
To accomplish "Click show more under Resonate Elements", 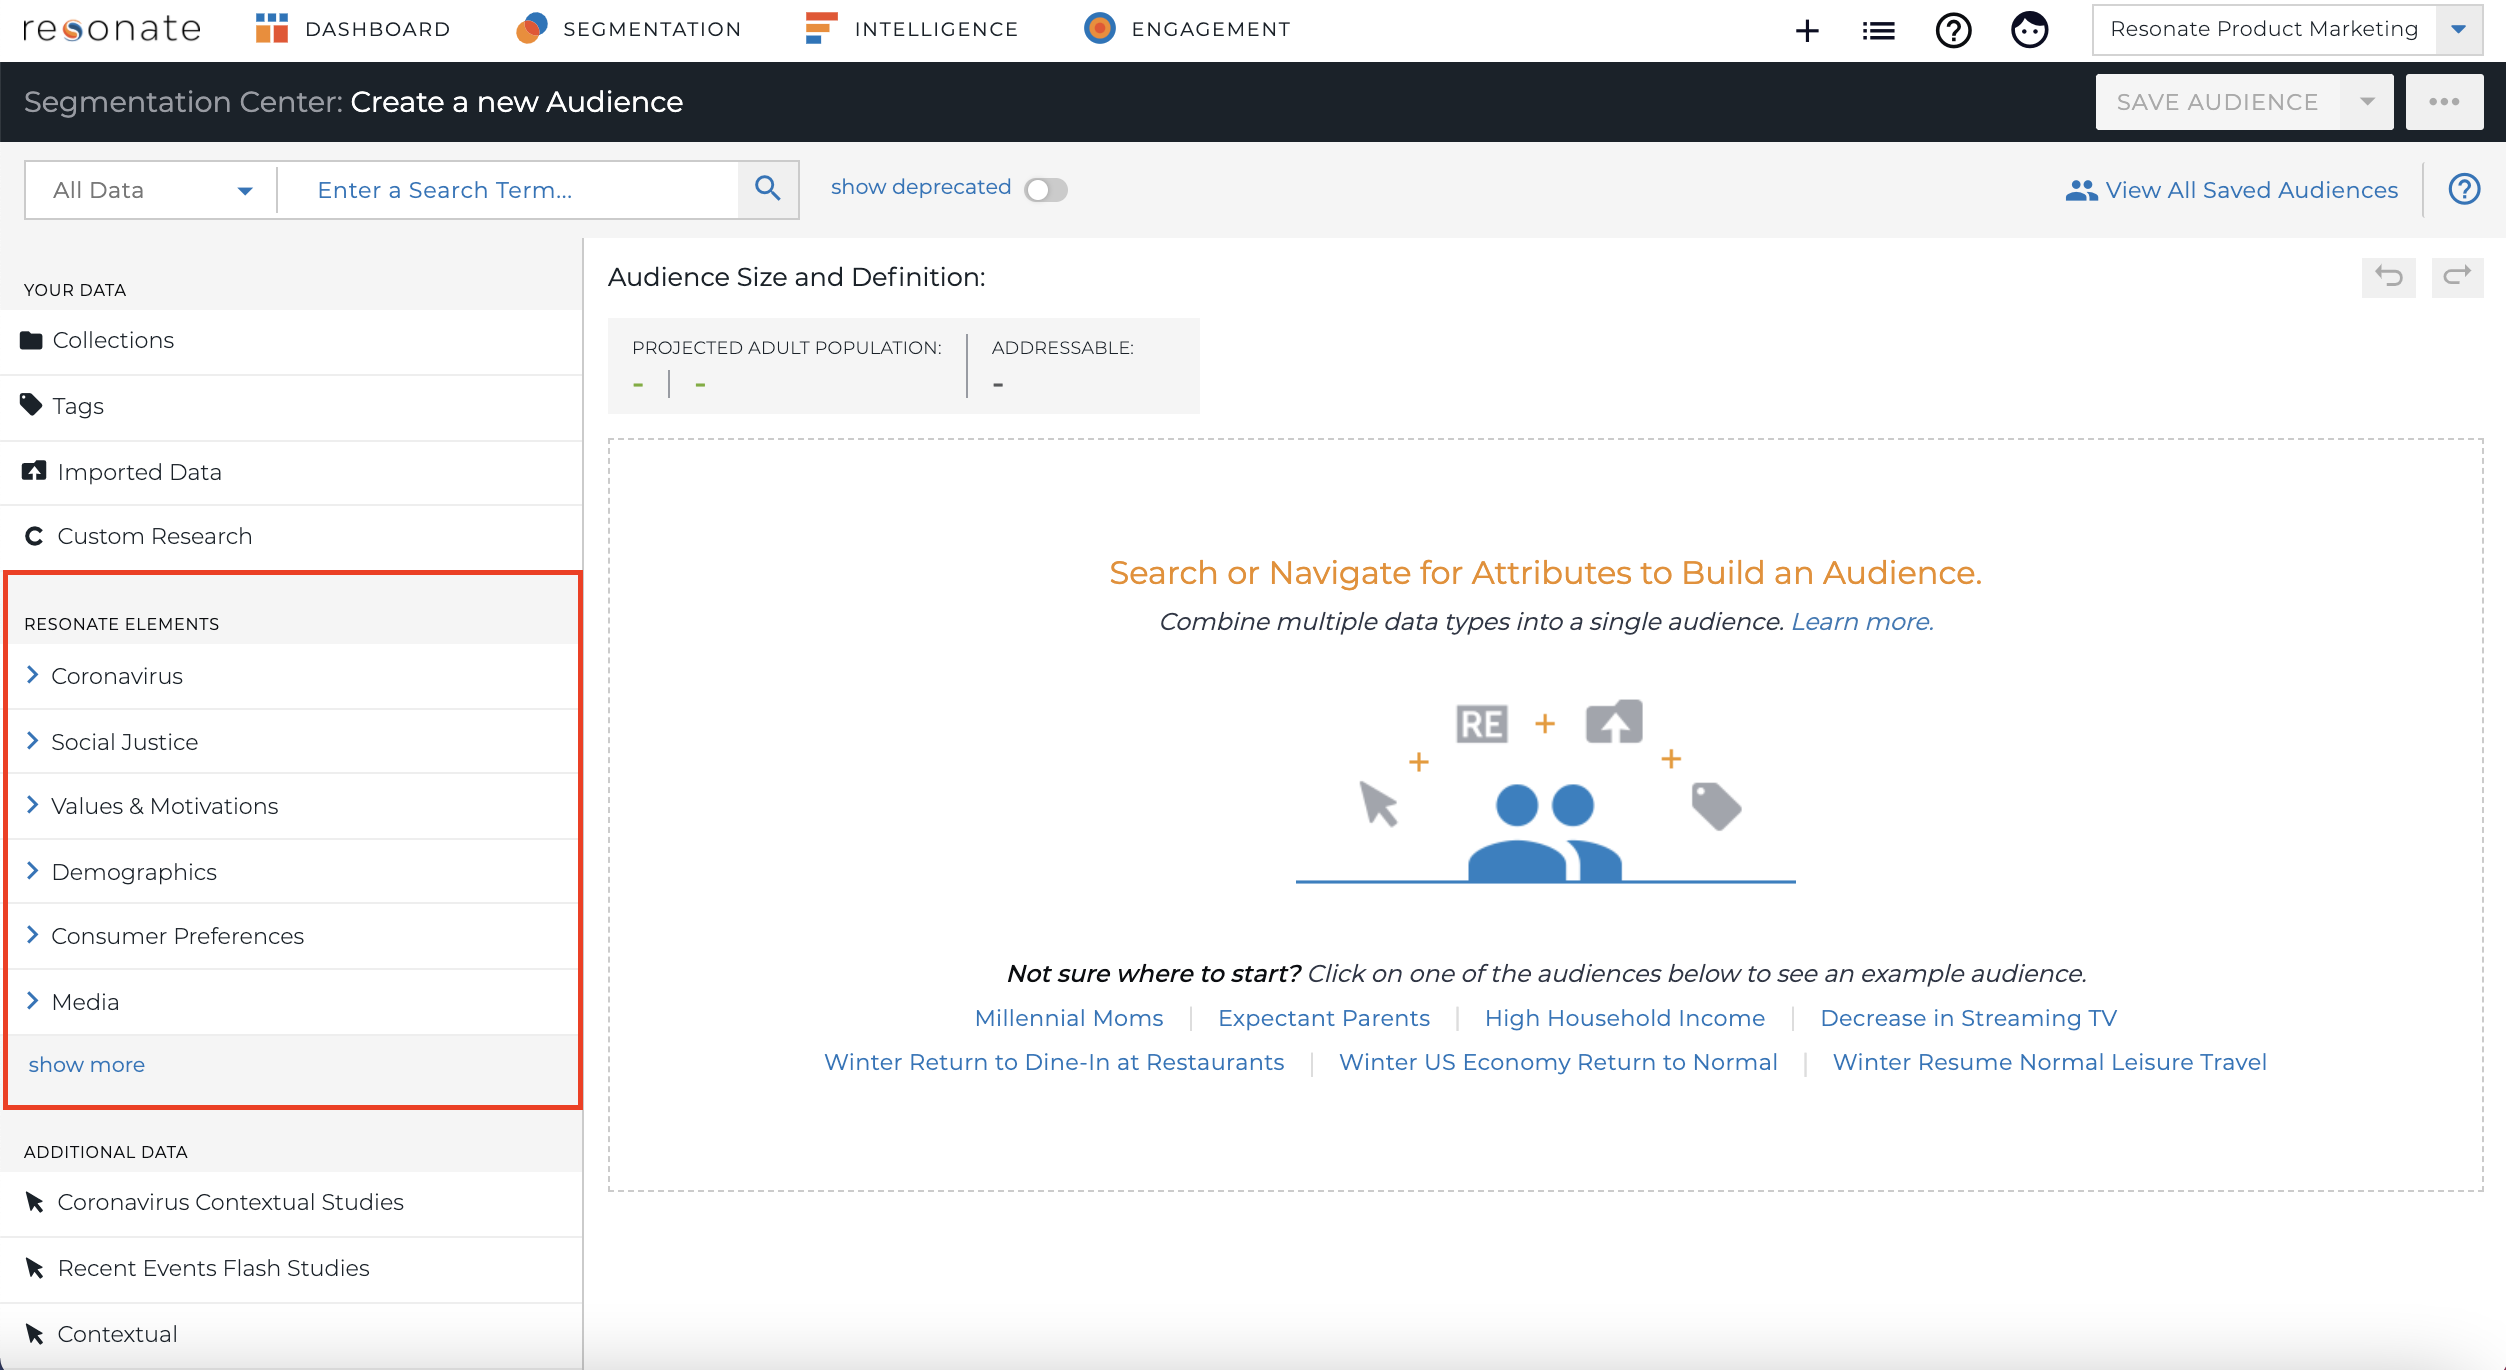I will pos(87,1065).
